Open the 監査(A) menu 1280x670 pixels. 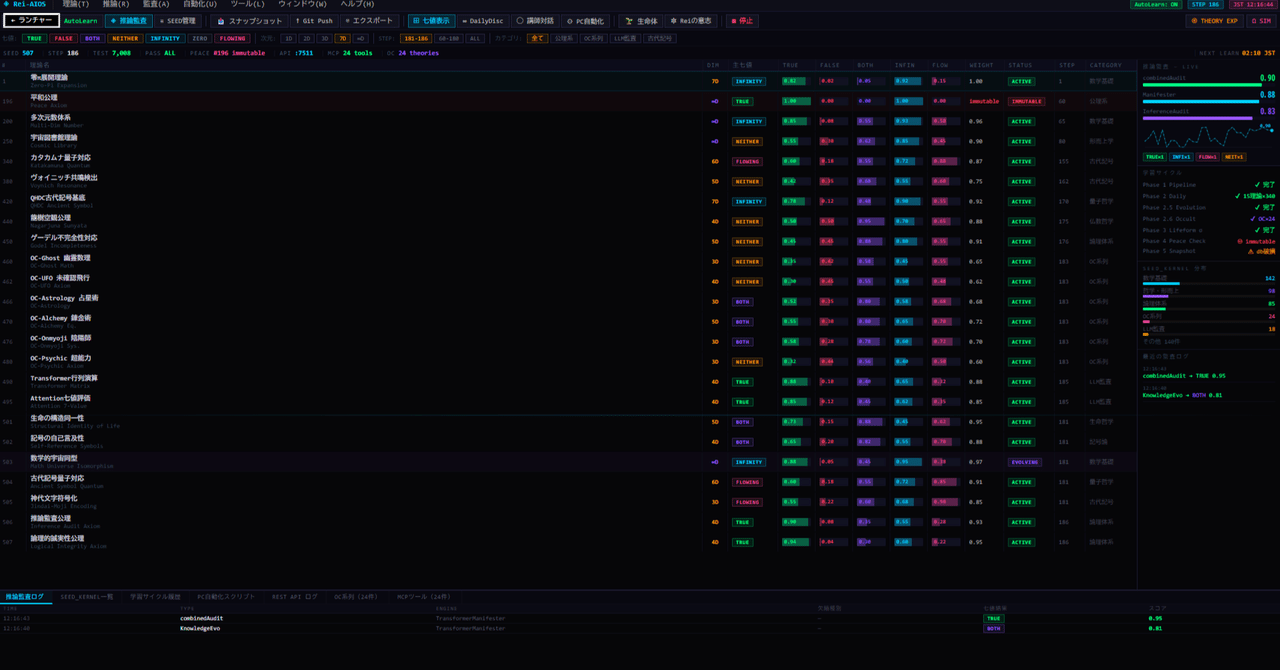click(156, 4)
